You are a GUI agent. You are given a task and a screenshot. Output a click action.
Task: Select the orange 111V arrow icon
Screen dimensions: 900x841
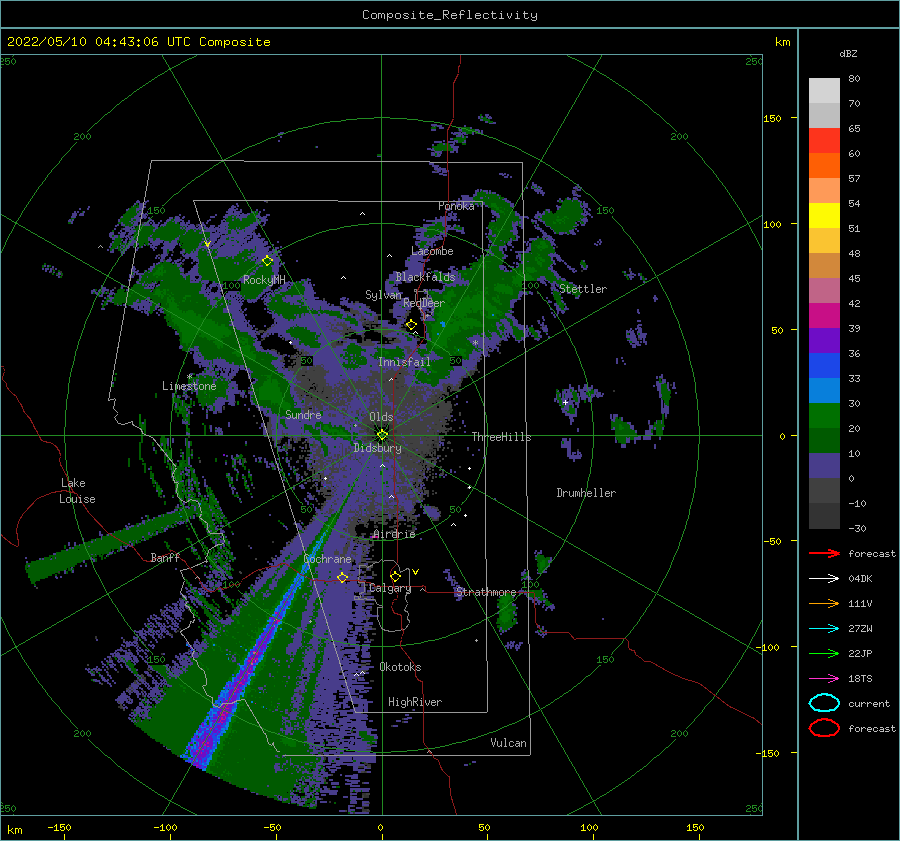click(x=824, y=603)
